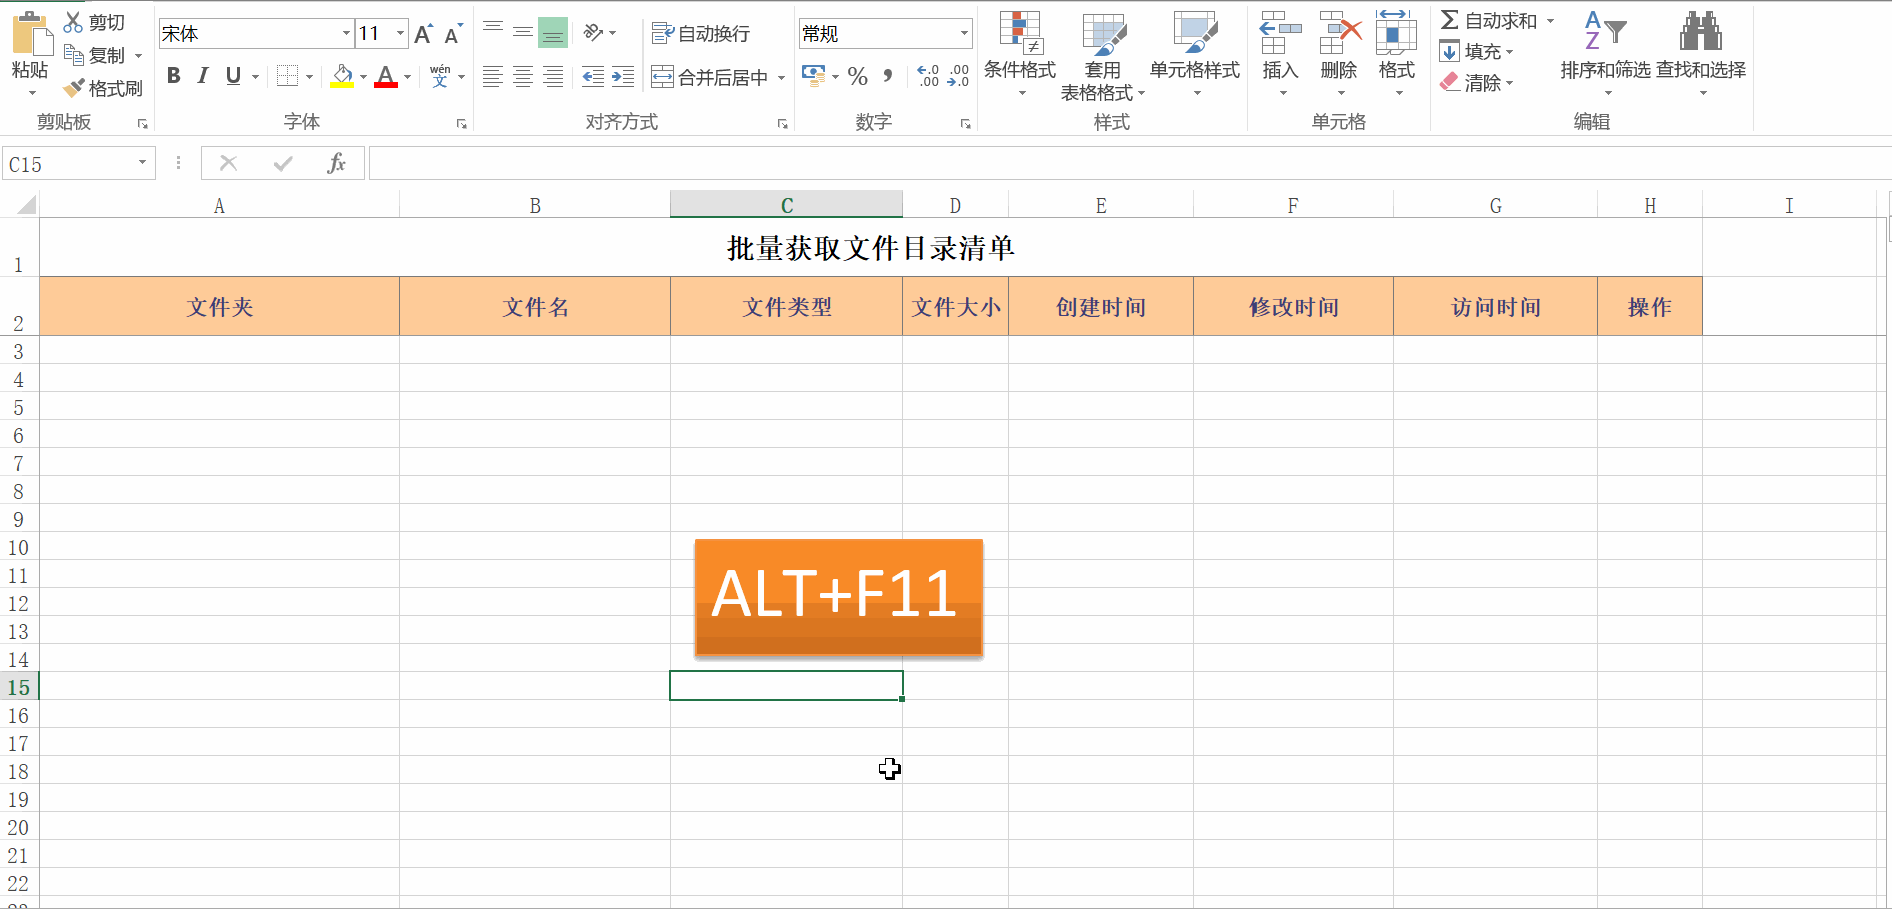
Task: Apply the red font color A
Action: coord(386,76)
